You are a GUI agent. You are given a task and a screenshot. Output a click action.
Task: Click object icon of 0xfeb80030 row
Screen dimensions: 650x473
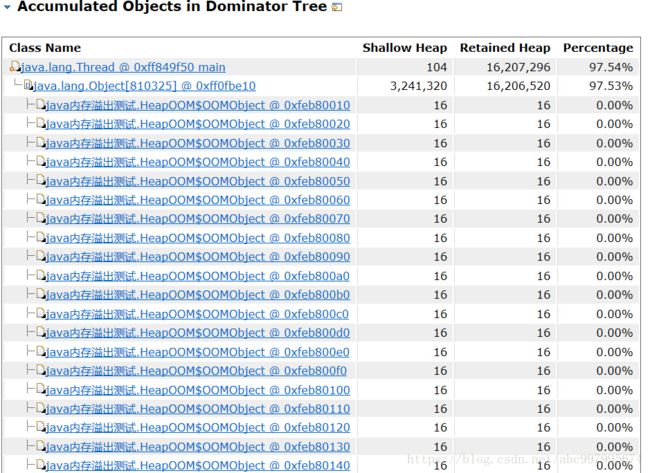(x=41, y=143)
